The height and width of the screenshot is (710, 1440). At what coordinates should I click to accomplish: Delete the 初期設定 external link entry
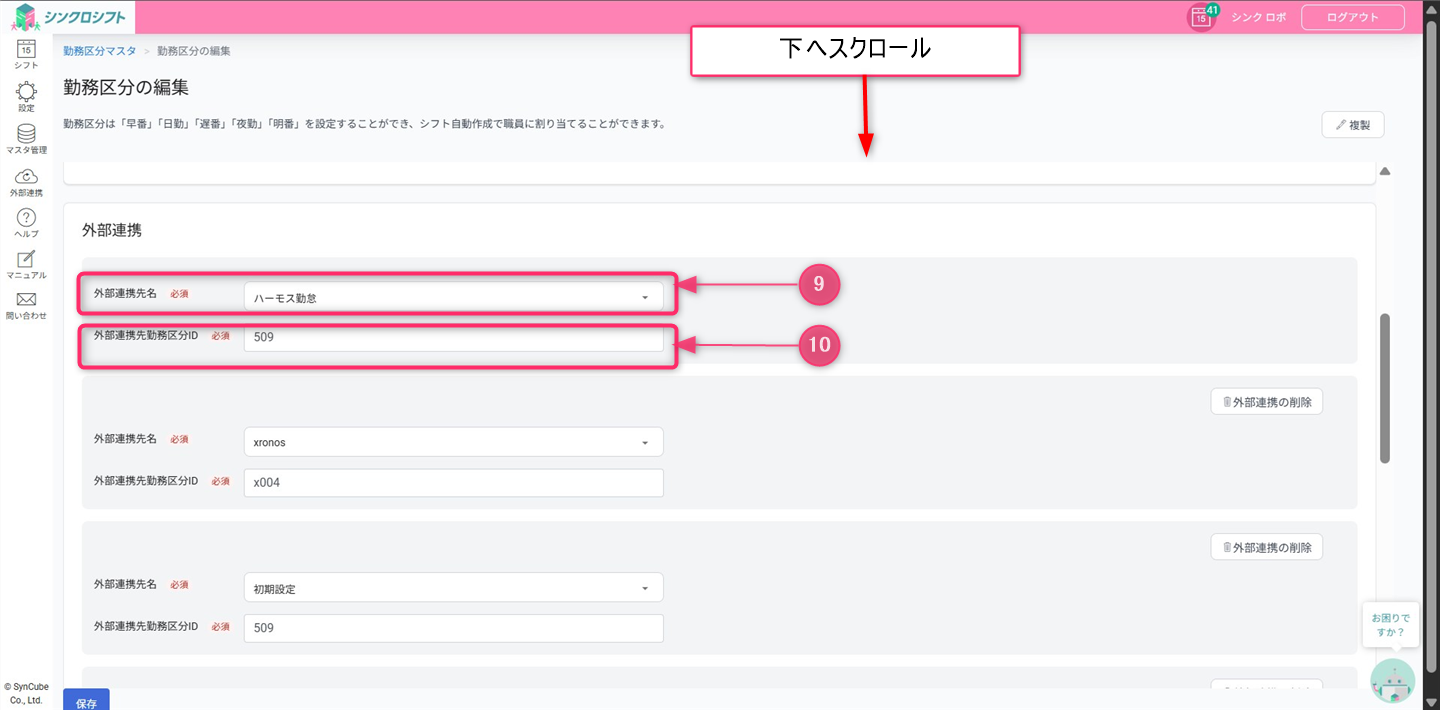tap(1266, 547)
